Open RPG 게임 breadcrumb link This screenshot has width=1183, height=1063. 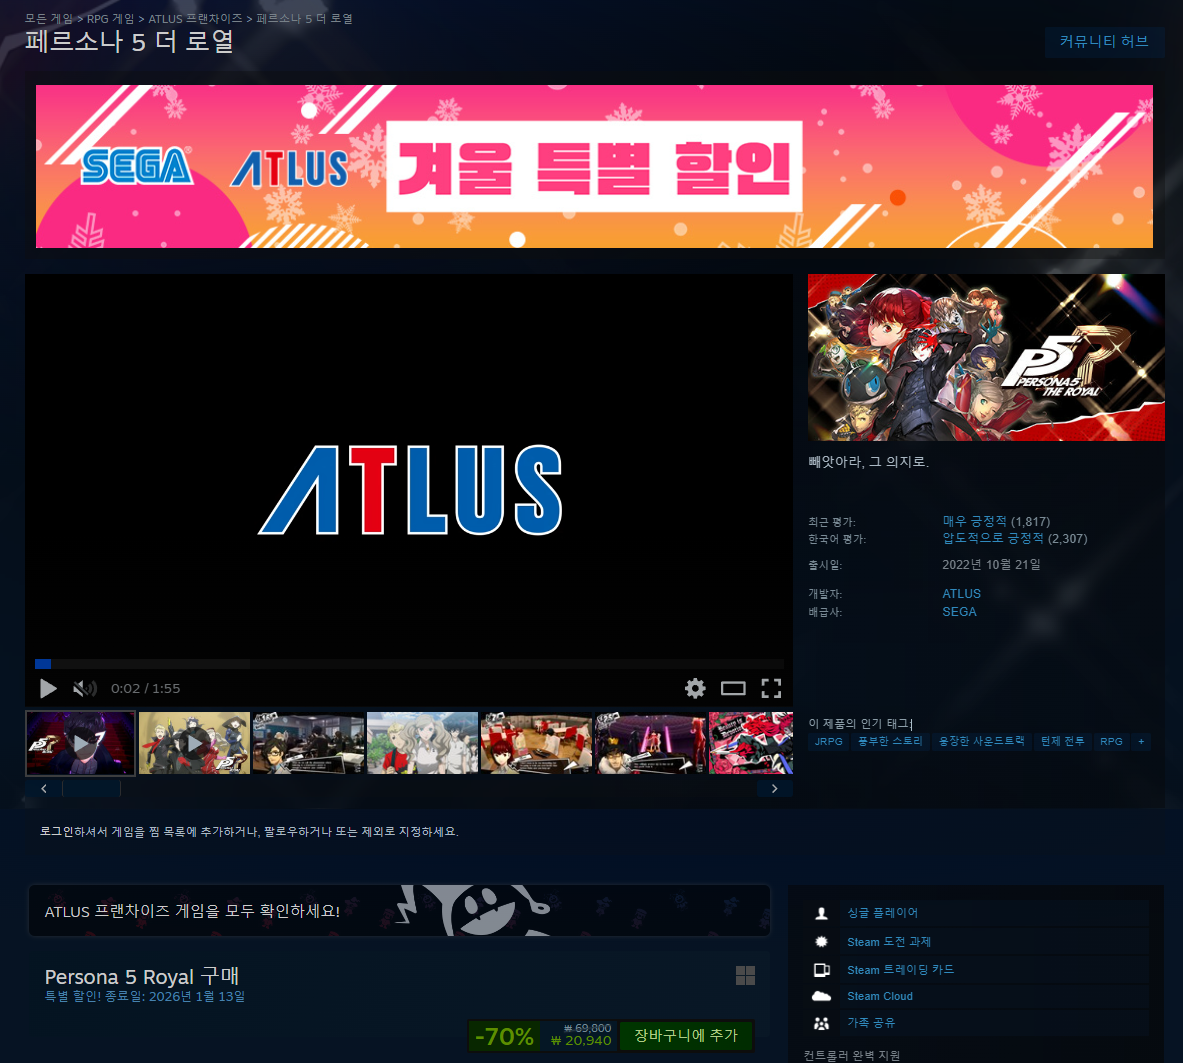pyautogui.click(x=111, y=19)
